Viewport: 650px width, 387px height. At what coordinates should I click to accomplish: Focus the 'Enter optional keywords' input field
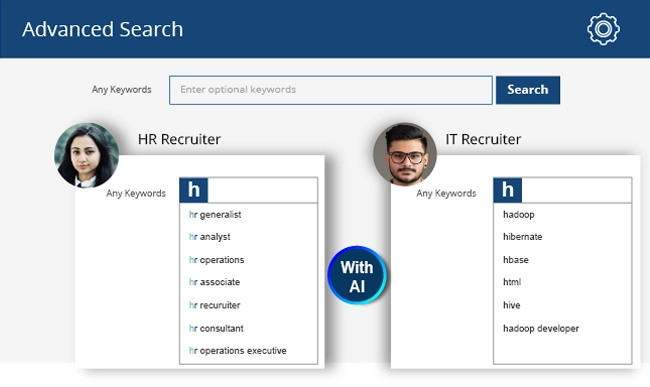tap(331, 90)
